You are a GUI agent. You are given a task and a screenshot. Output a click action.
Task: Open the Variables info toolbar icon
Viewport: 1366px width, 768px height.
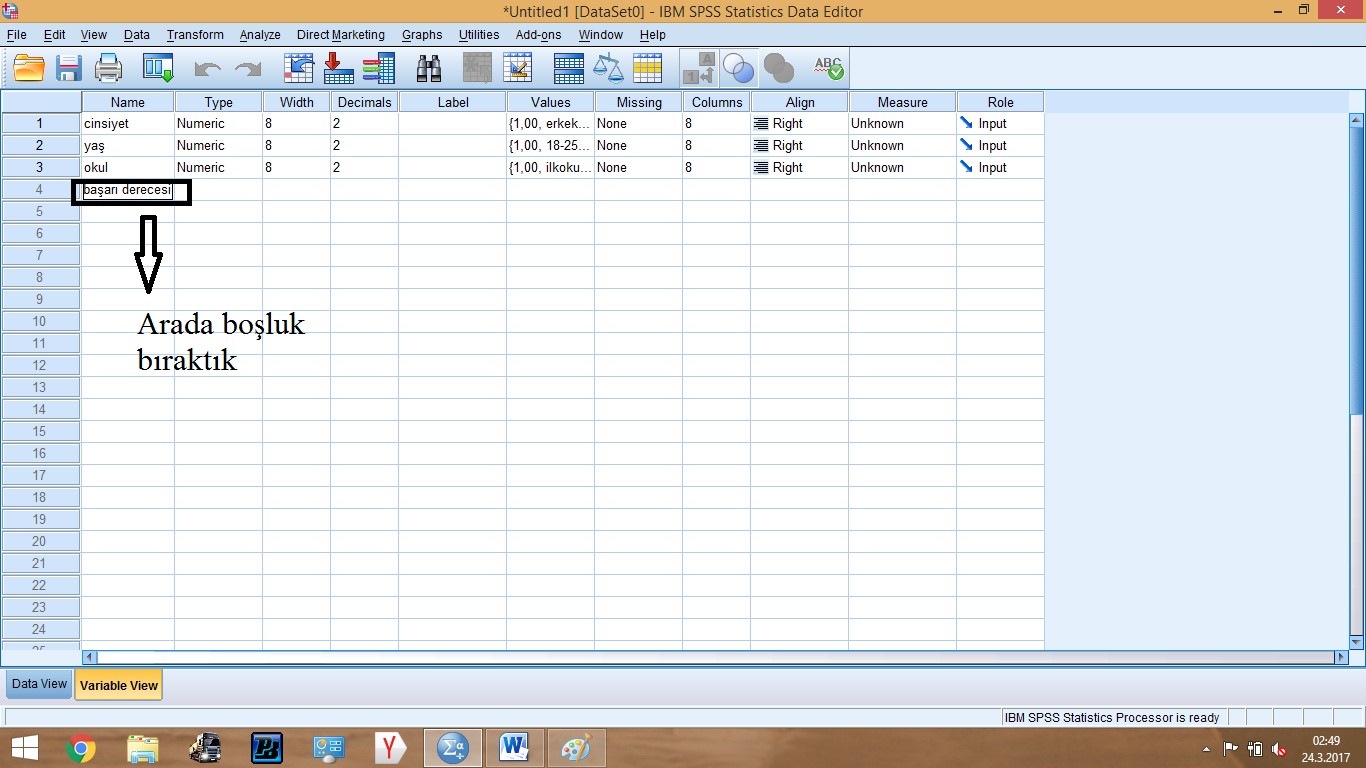379,68
